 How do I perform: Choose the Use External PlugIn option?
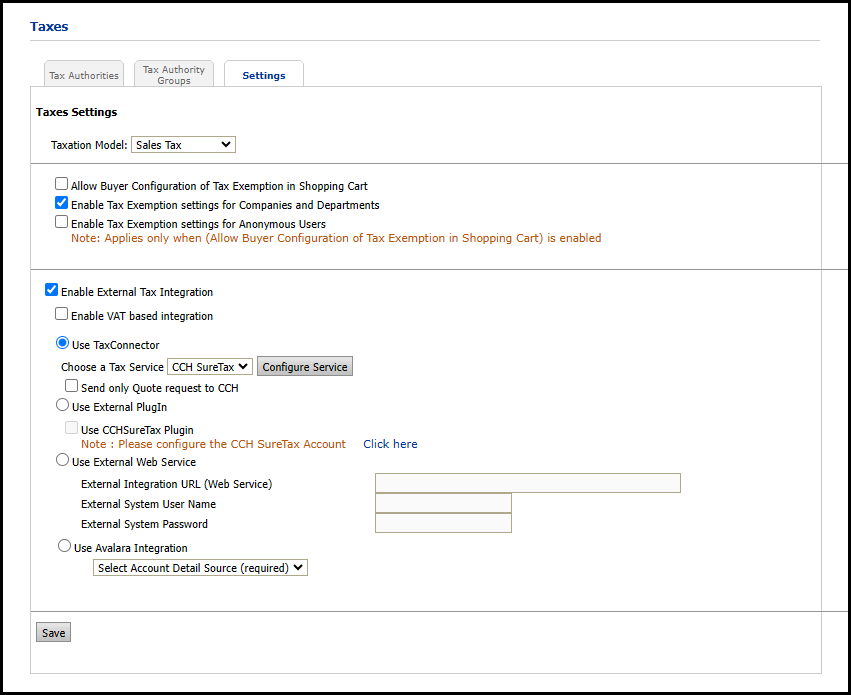[63, 406]
